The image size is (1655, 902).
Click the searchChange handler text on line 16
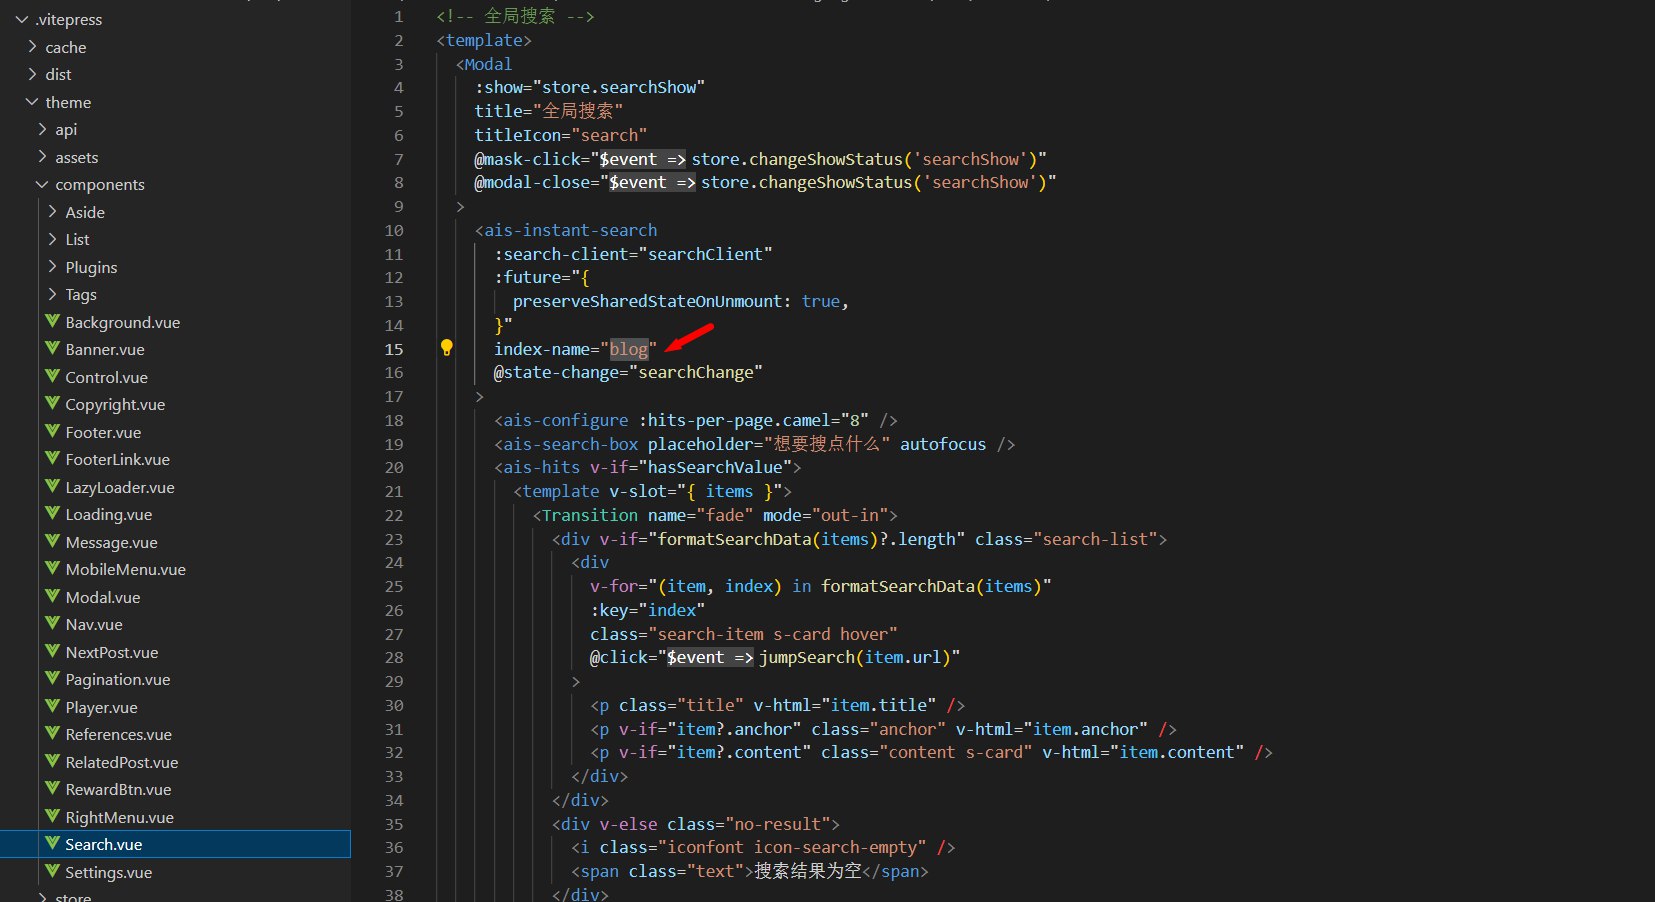[x=695, y=372]
